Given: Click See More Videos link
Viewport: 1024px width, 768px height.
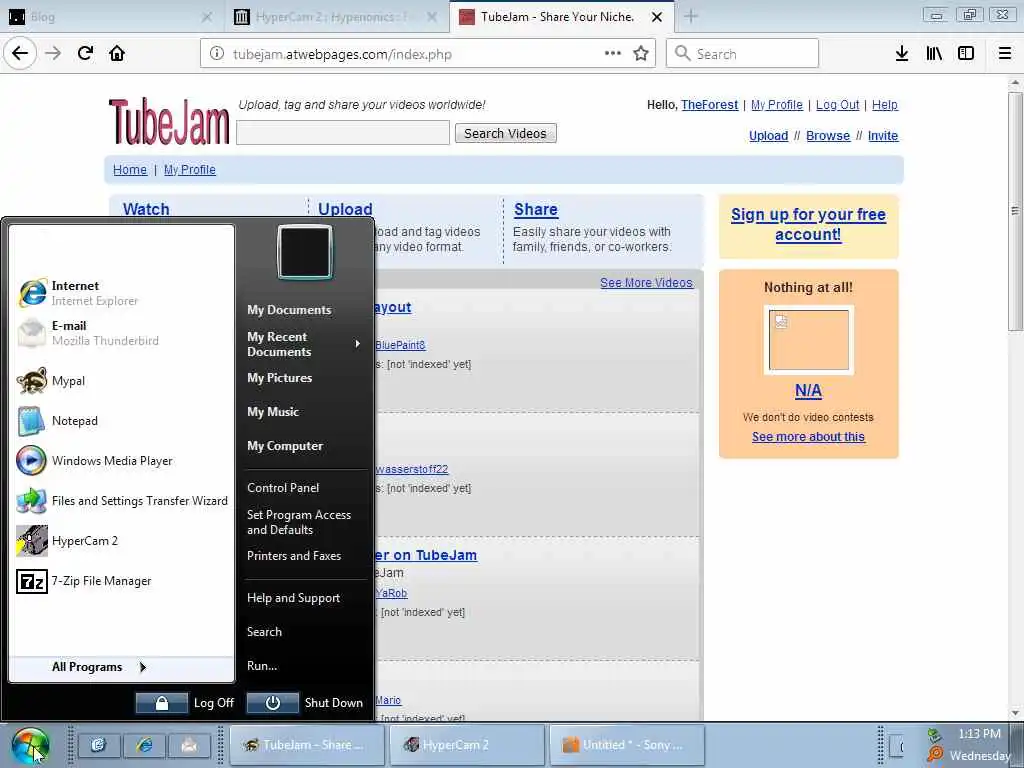Looking at the screenshot, I should [x=647, y=283].
